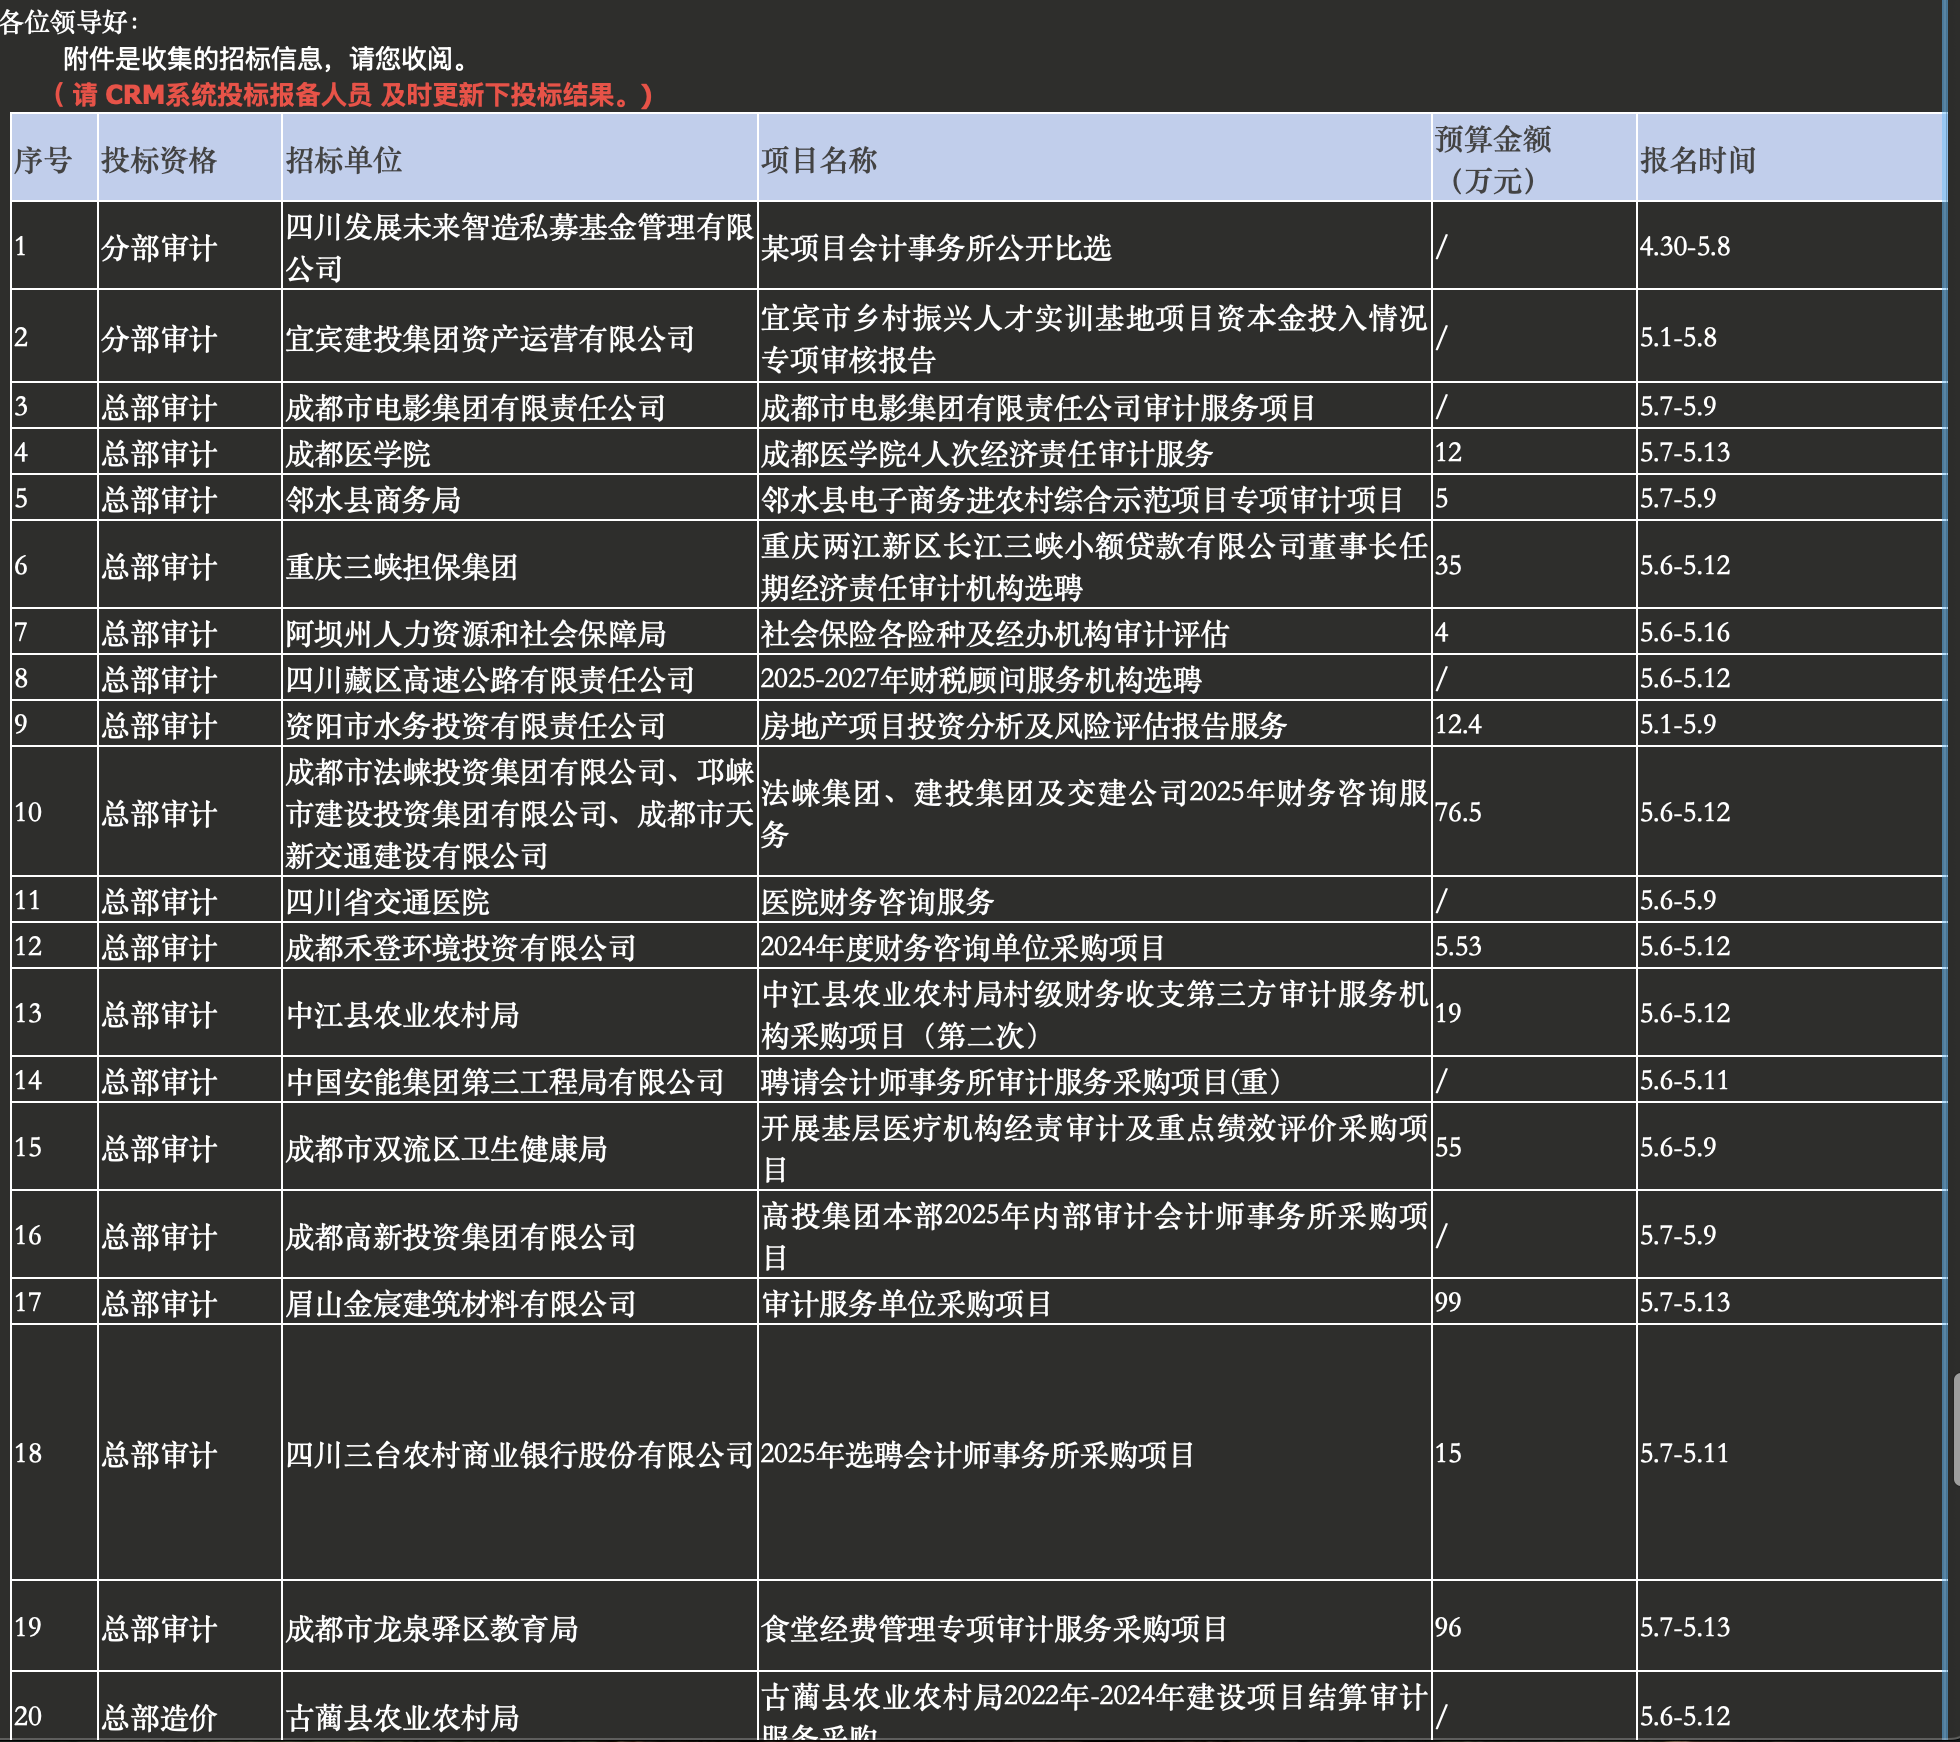1960x1742 pixels.
Task: Select cell 成都市龙泉驿区教育局
Action: coord(520,1627)
